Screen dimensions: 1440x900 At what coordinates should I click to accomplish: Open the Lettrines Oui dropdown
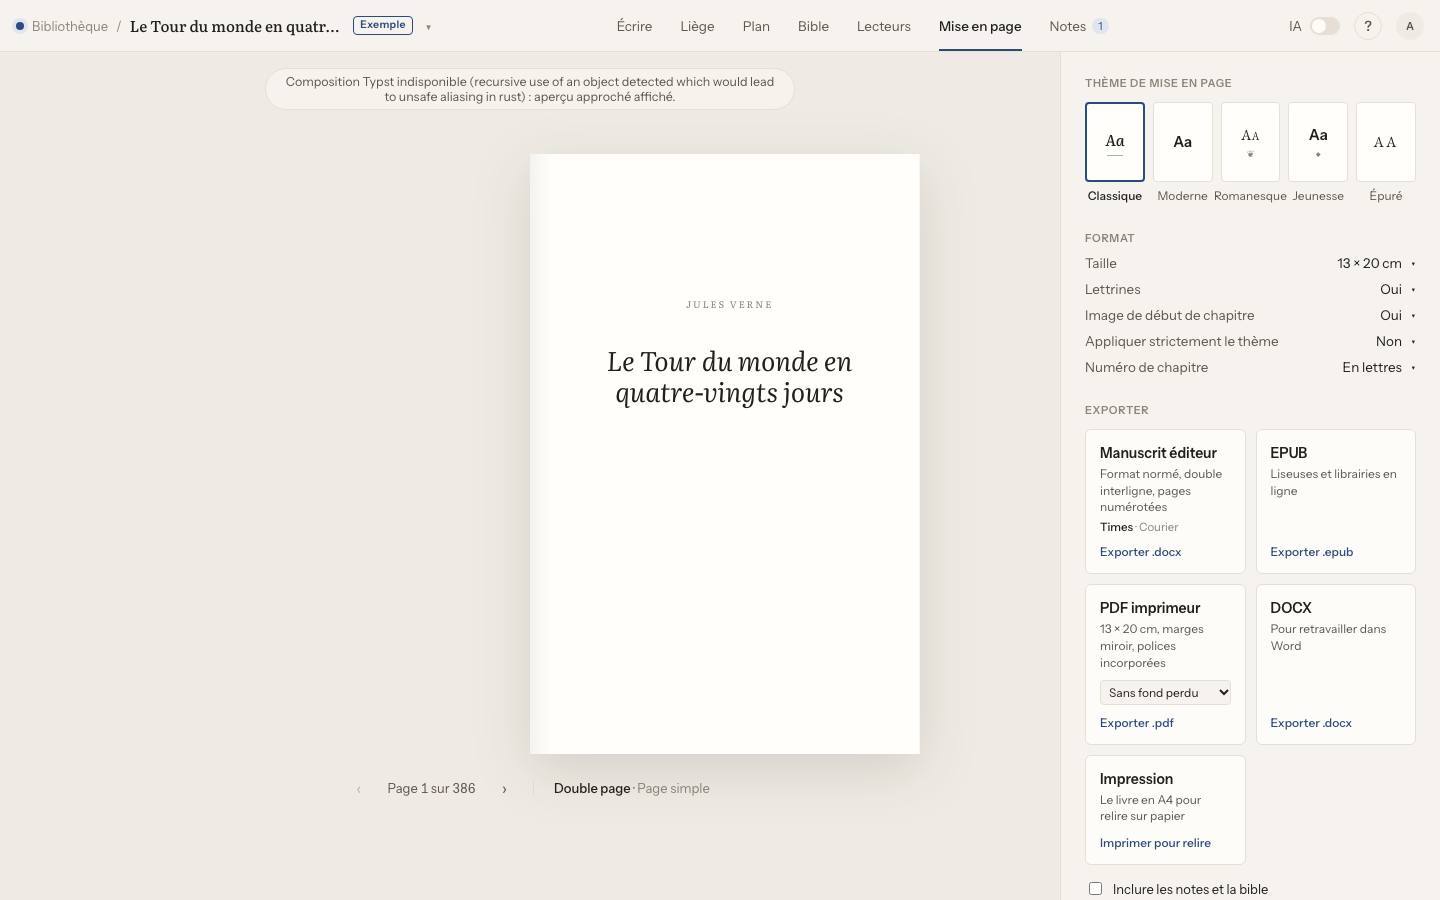[1397, 289]
